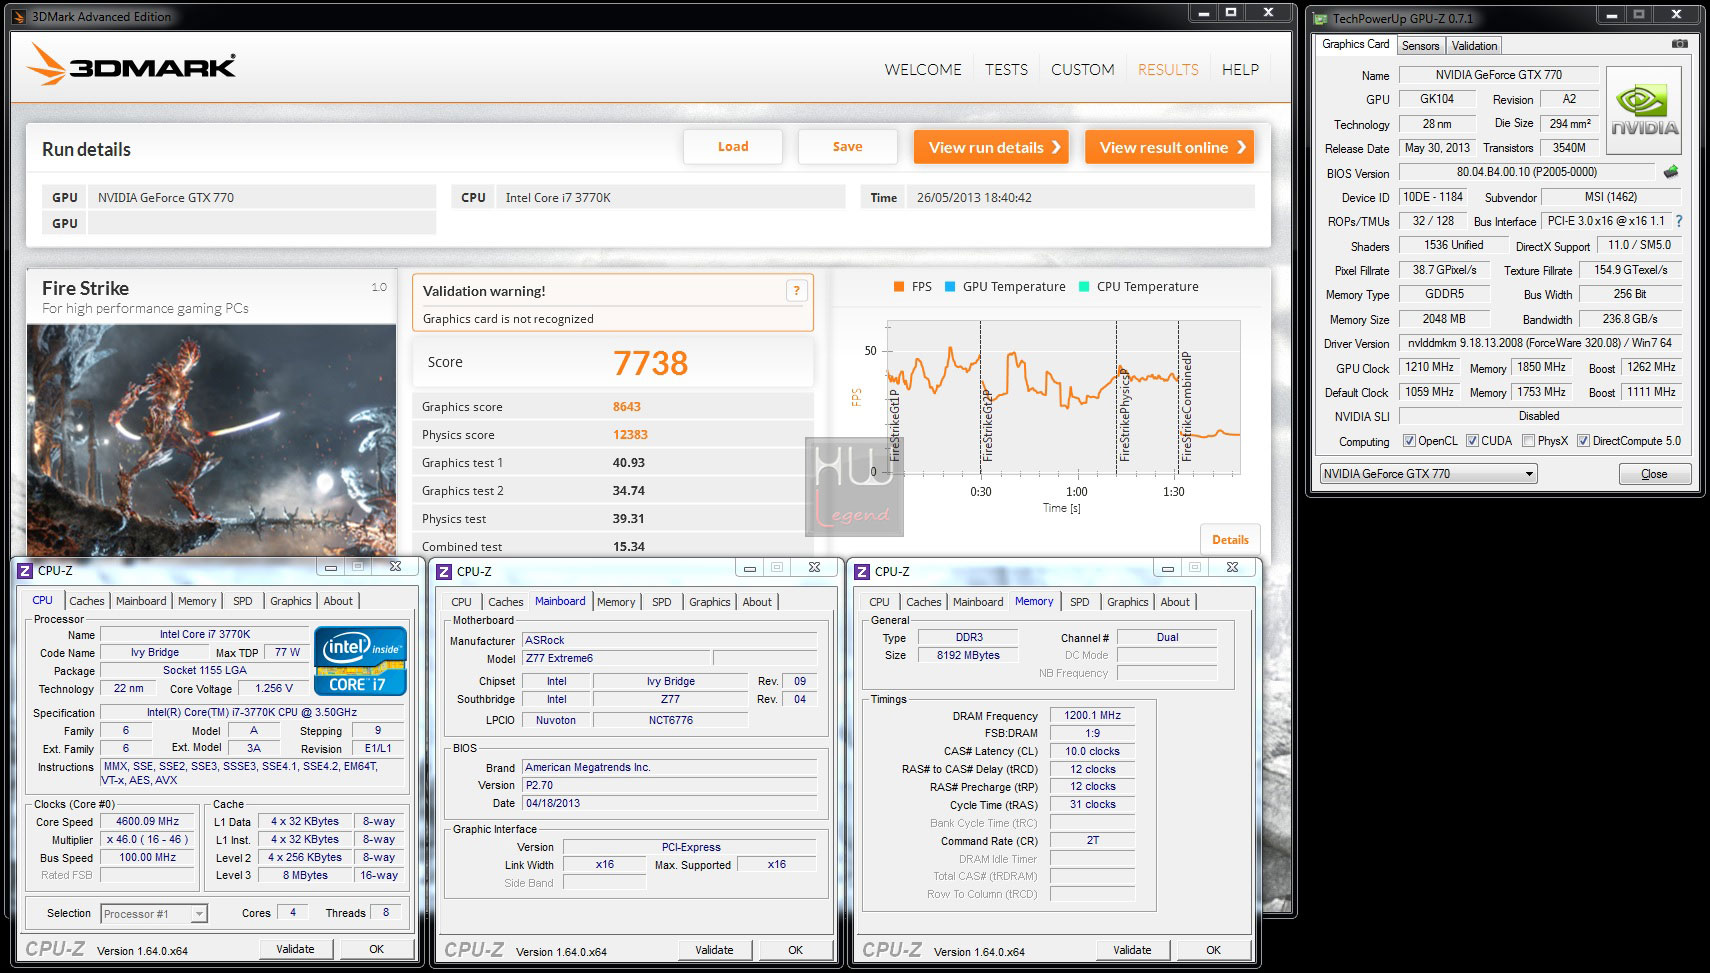
Task: Select the RESULTS tab
Action: click(x=1168, y=69)
